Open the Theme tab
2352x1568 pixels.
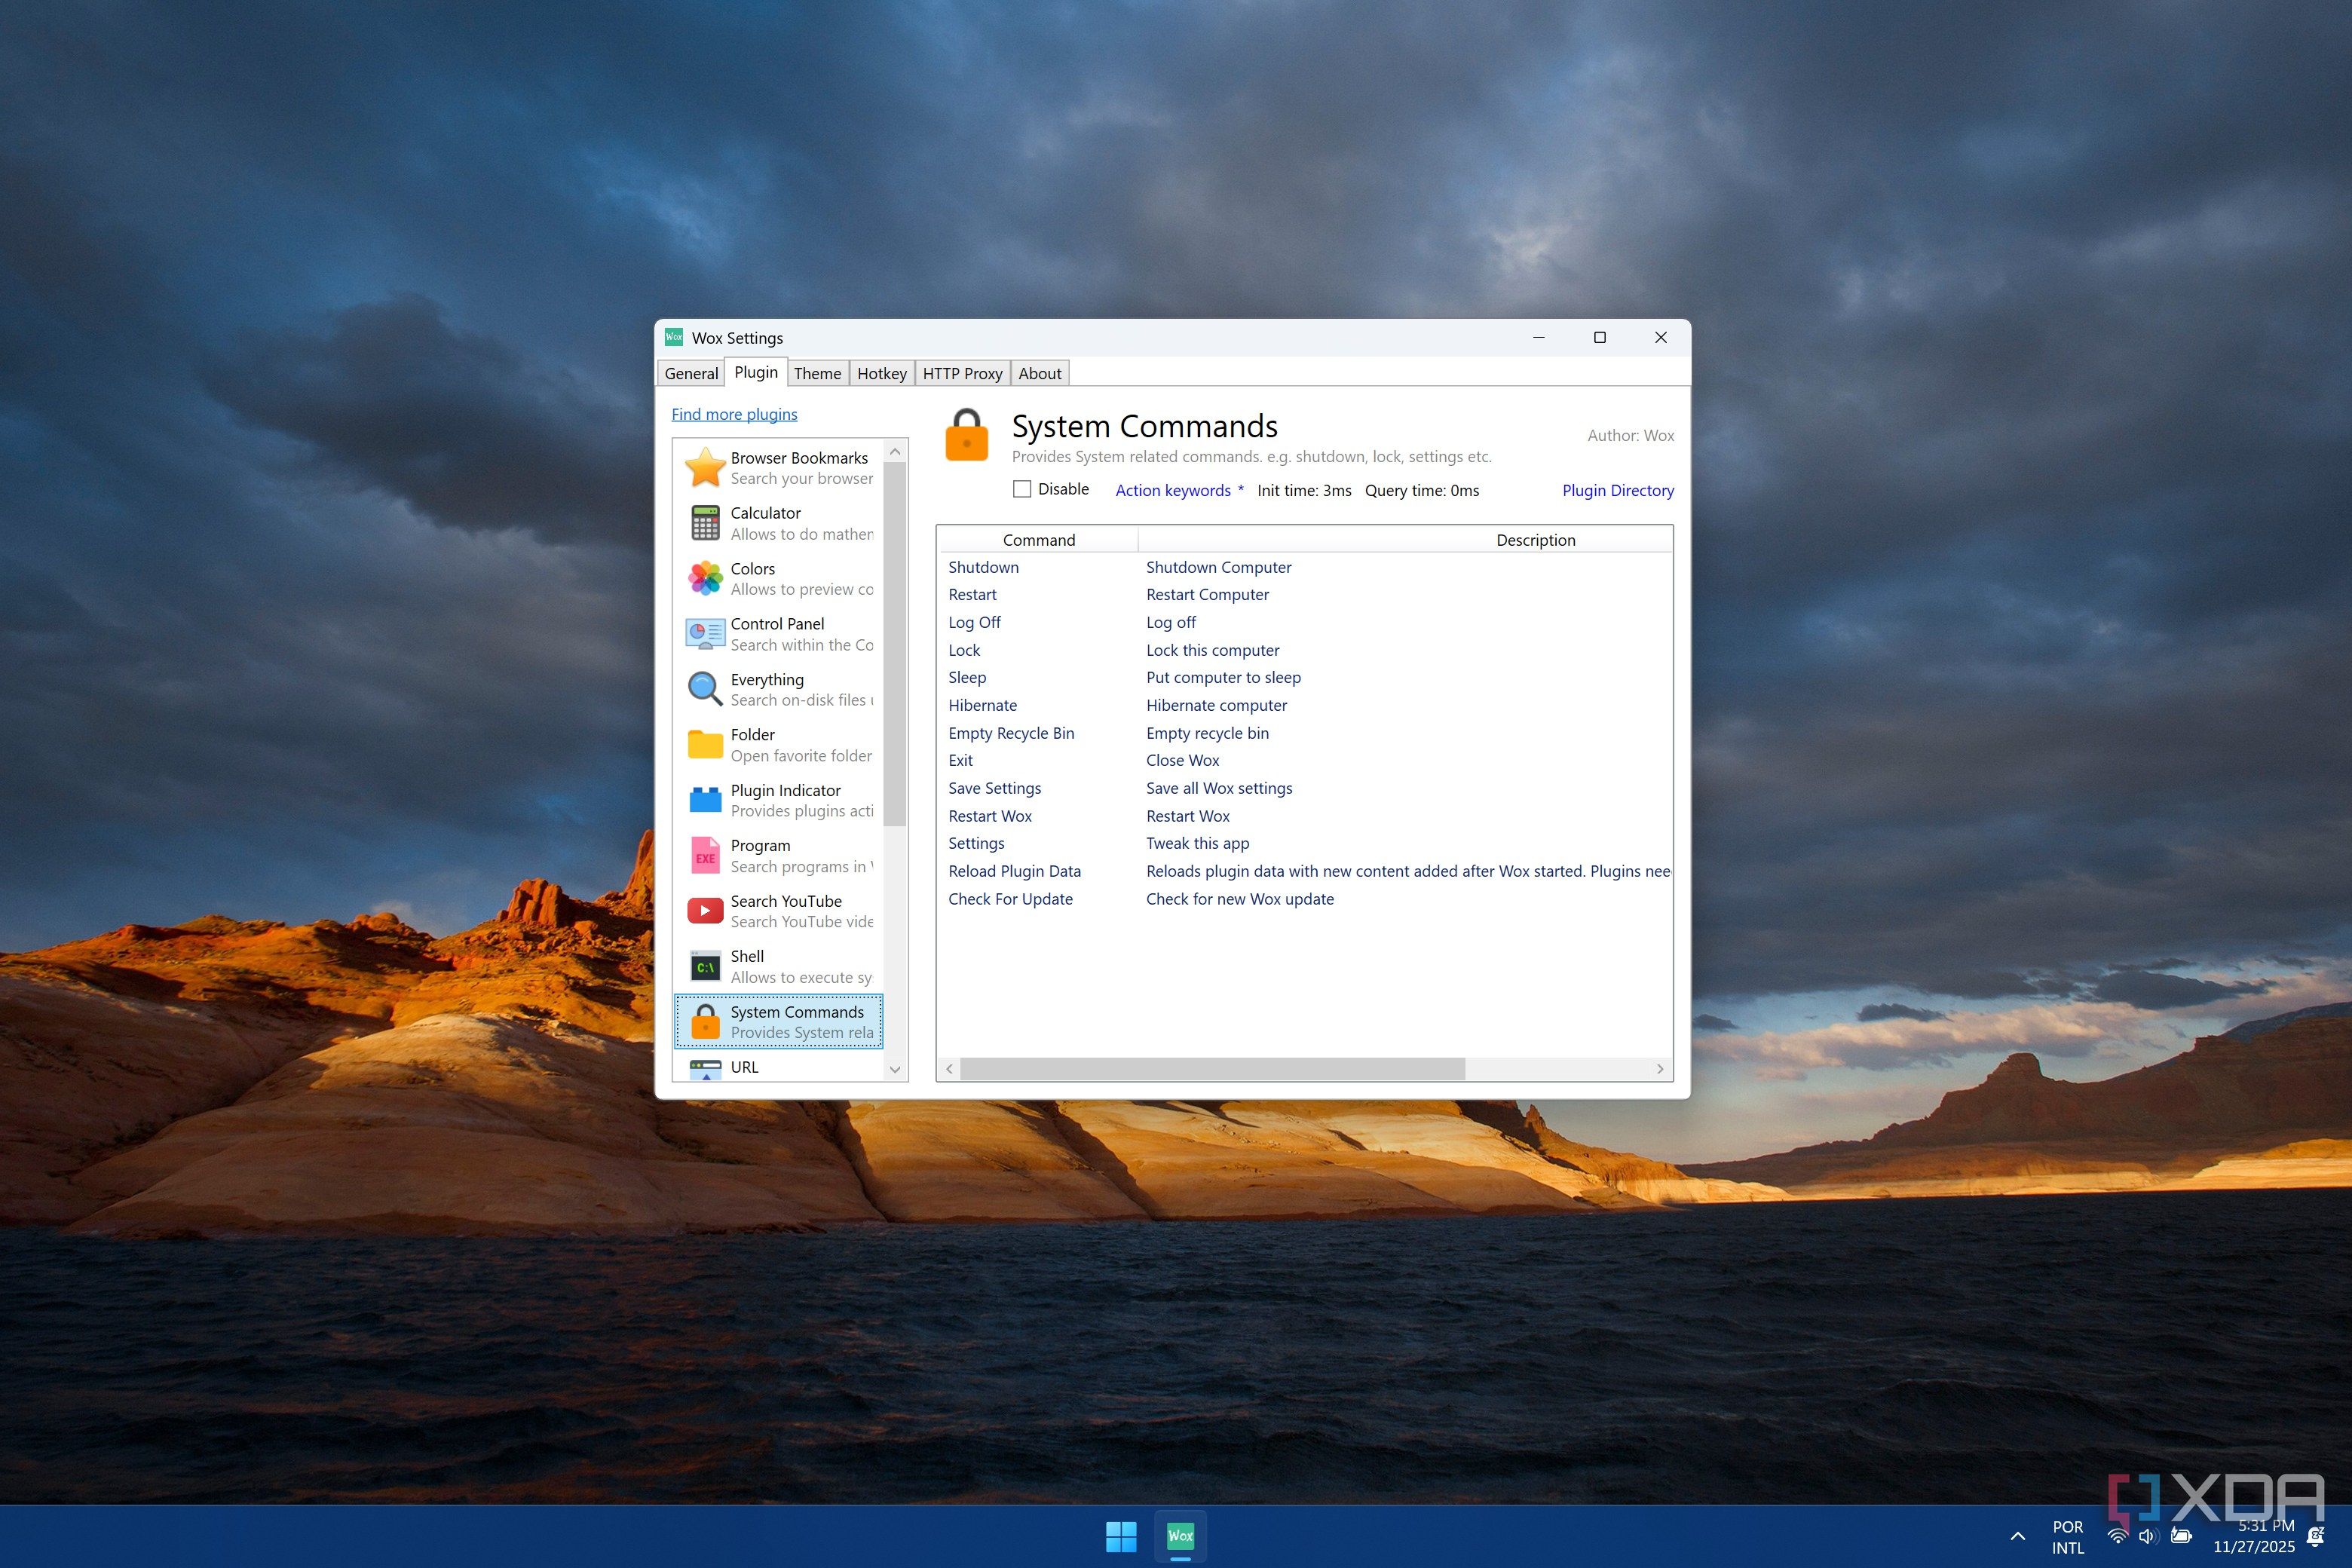(x=817, y=373)
